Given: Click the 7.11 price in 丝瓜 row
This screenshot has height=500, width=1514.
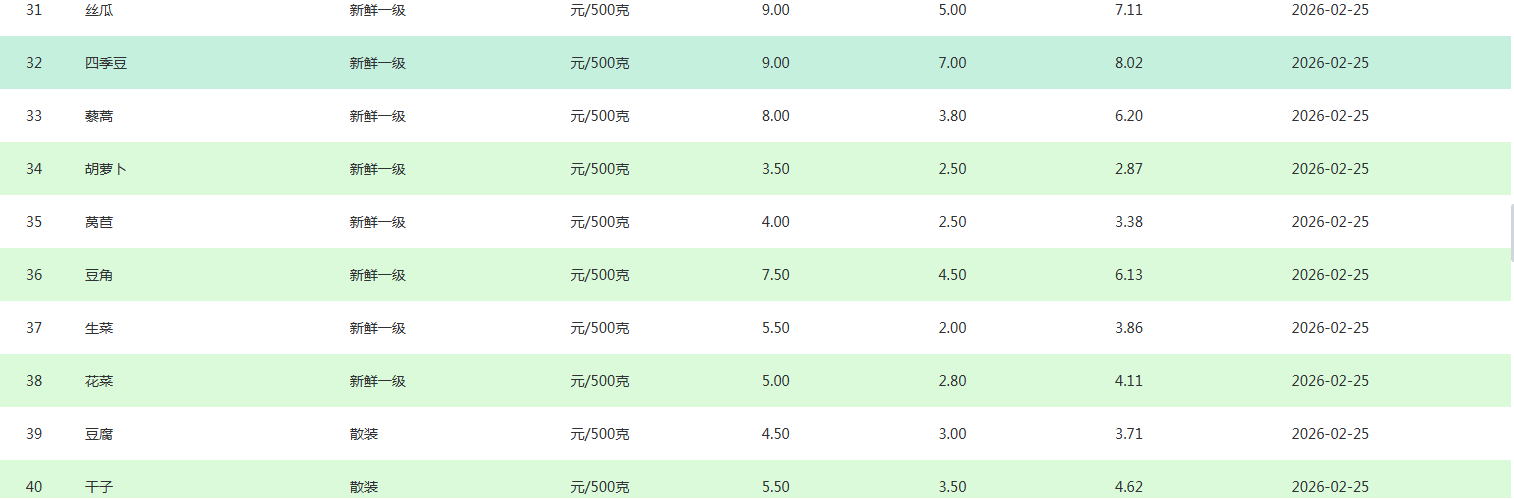Looking at the screenshot, I should (1129, 10).
